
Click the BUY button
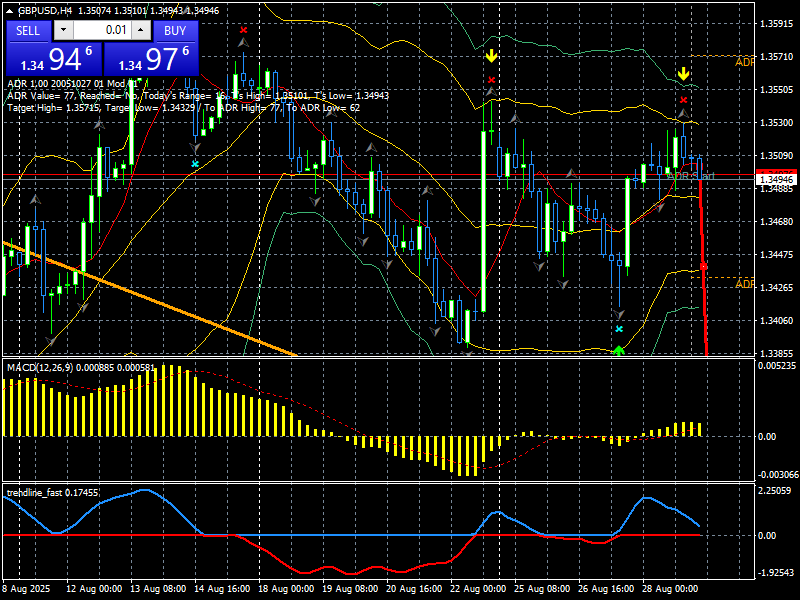click(175, 31)
